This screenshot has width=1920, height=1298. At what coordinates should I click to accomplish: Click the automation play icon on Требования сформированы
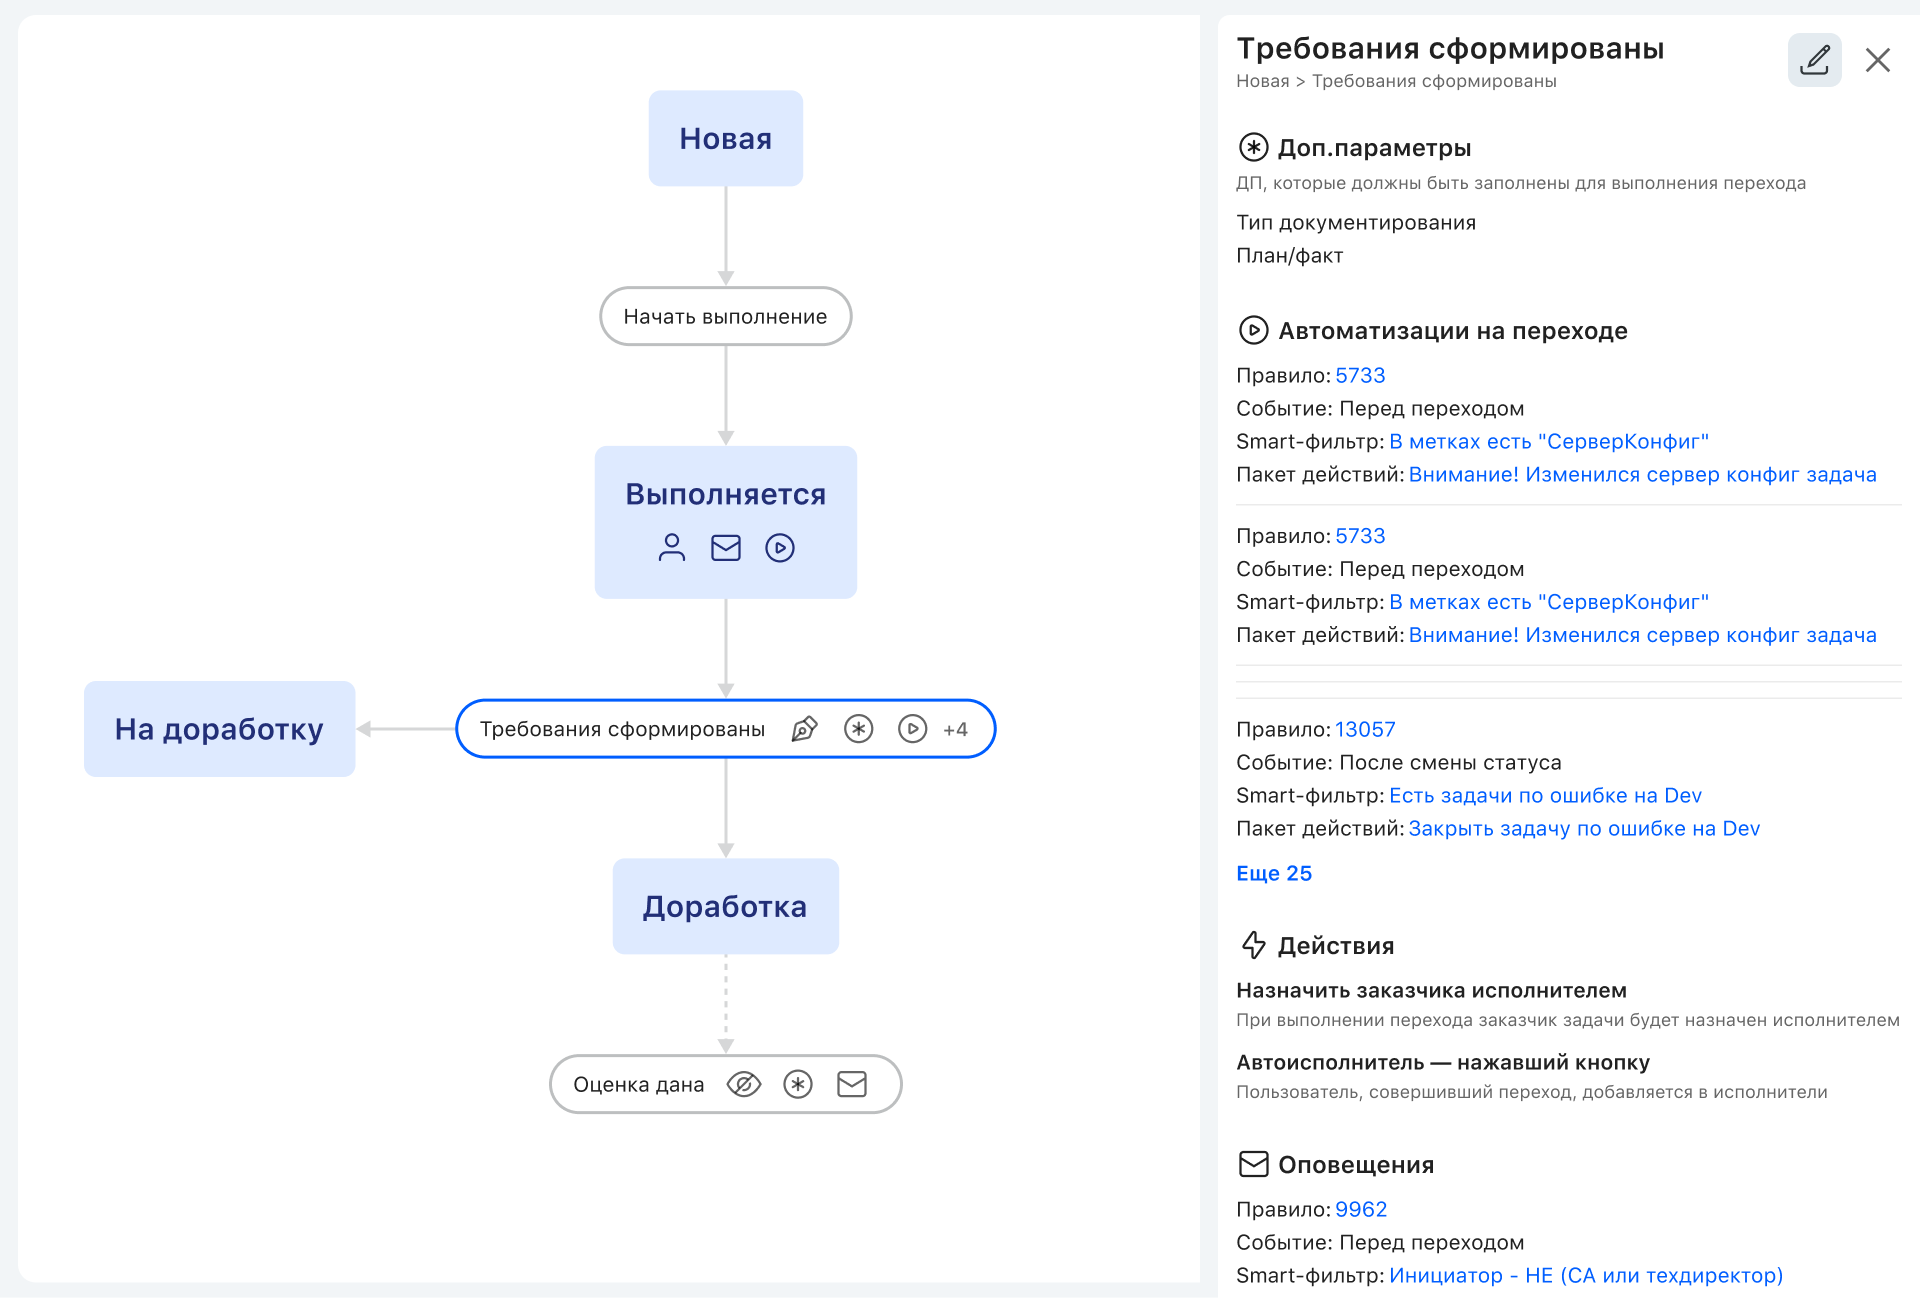pyautogui.click(x=911, y=729)
